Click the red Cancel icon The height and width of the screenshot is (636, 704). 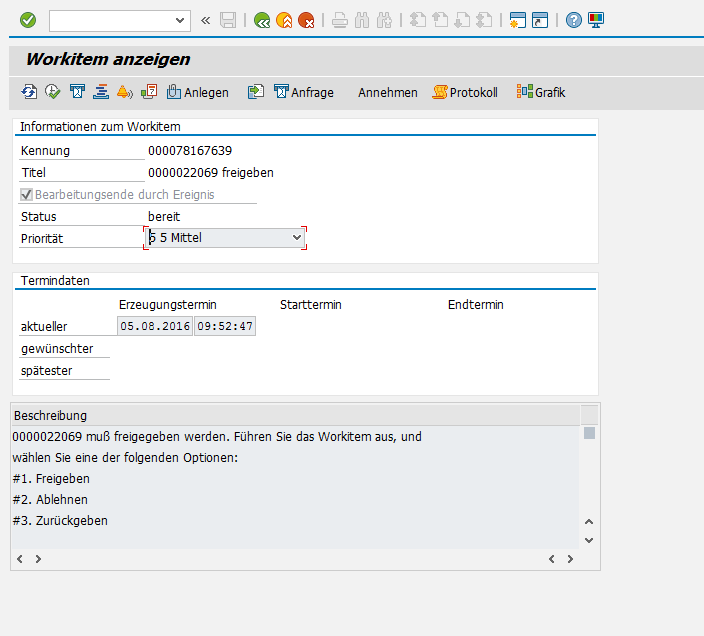[306, 19]
